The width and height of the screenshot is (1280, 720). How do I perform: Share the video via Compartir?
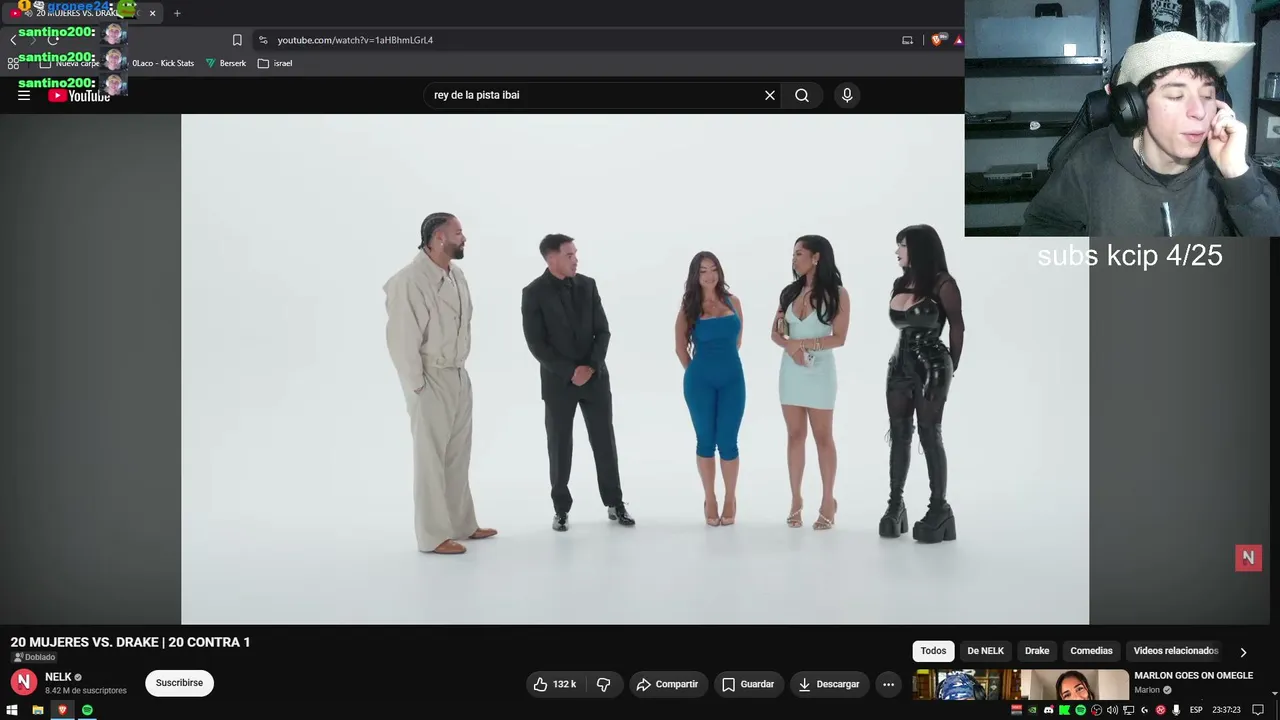[667, 684]
